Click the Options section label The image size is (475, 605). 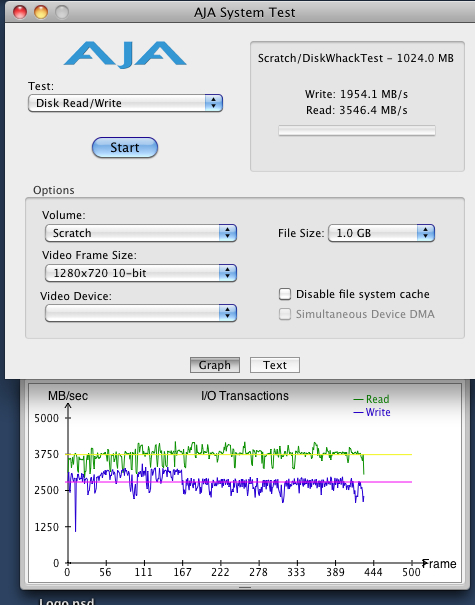click(54, 190)
